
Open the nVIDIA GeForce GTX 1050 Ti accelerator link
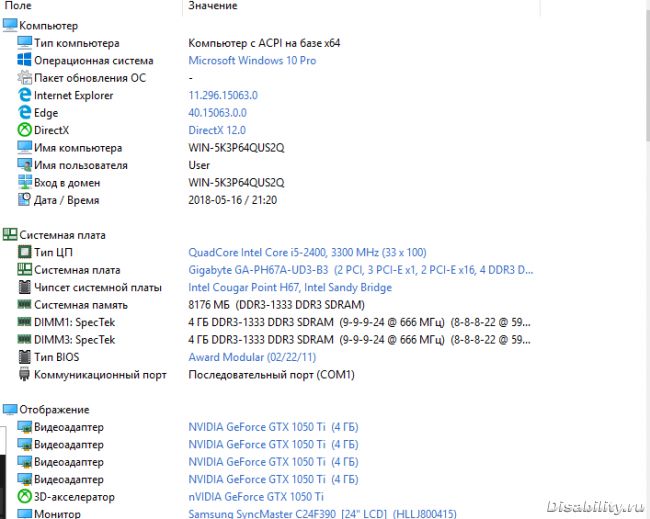(x=256, y=497)
